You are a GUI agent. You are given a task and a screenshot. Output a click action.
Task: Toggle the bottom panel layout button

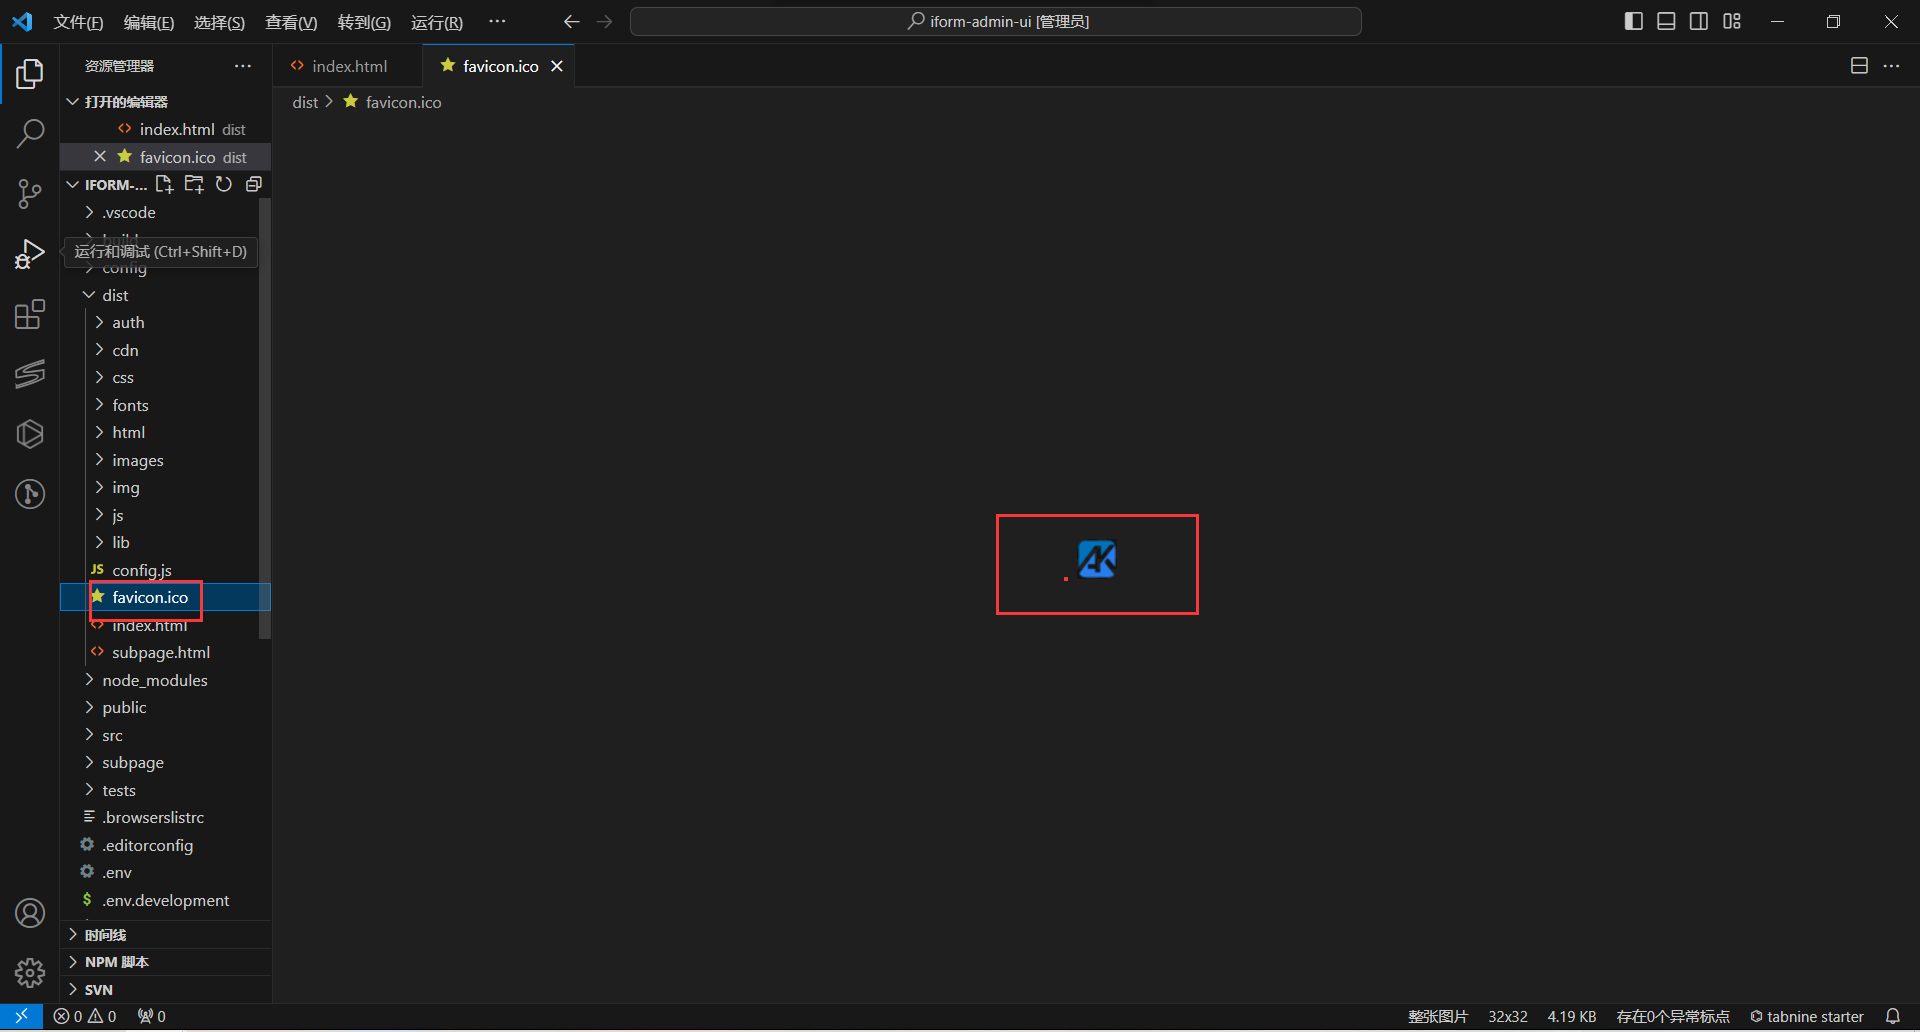1666,21
